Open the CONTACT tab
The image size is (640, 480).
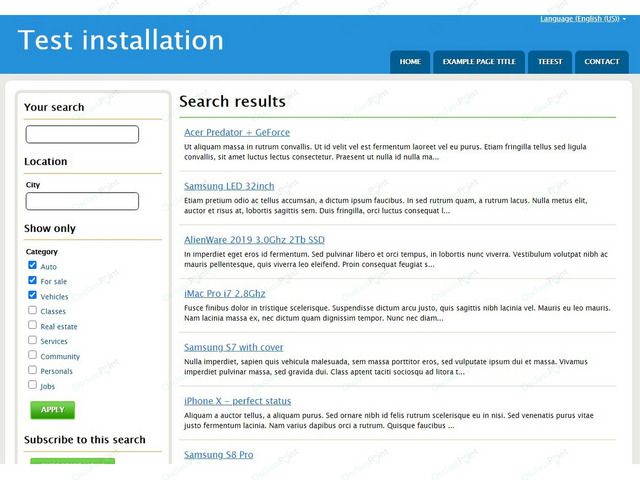602,62
